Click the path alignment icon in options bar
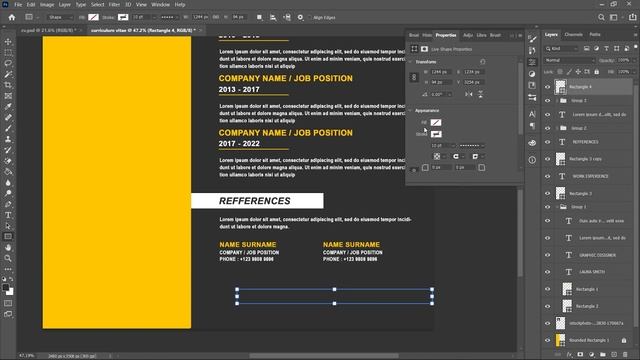 [273, 17]
